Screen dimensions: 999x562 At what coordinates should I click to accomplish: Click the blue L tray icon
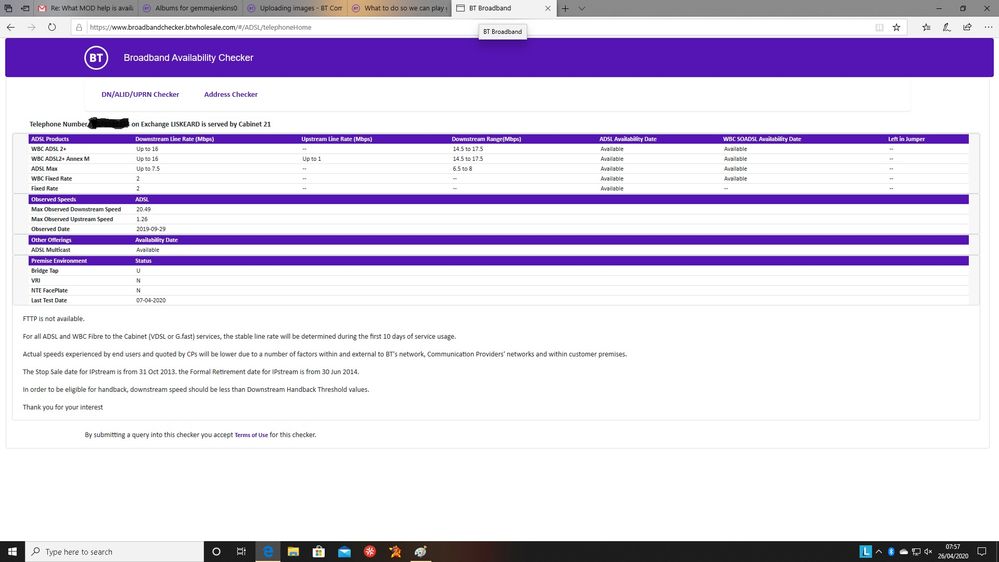(x=865, y=552)
